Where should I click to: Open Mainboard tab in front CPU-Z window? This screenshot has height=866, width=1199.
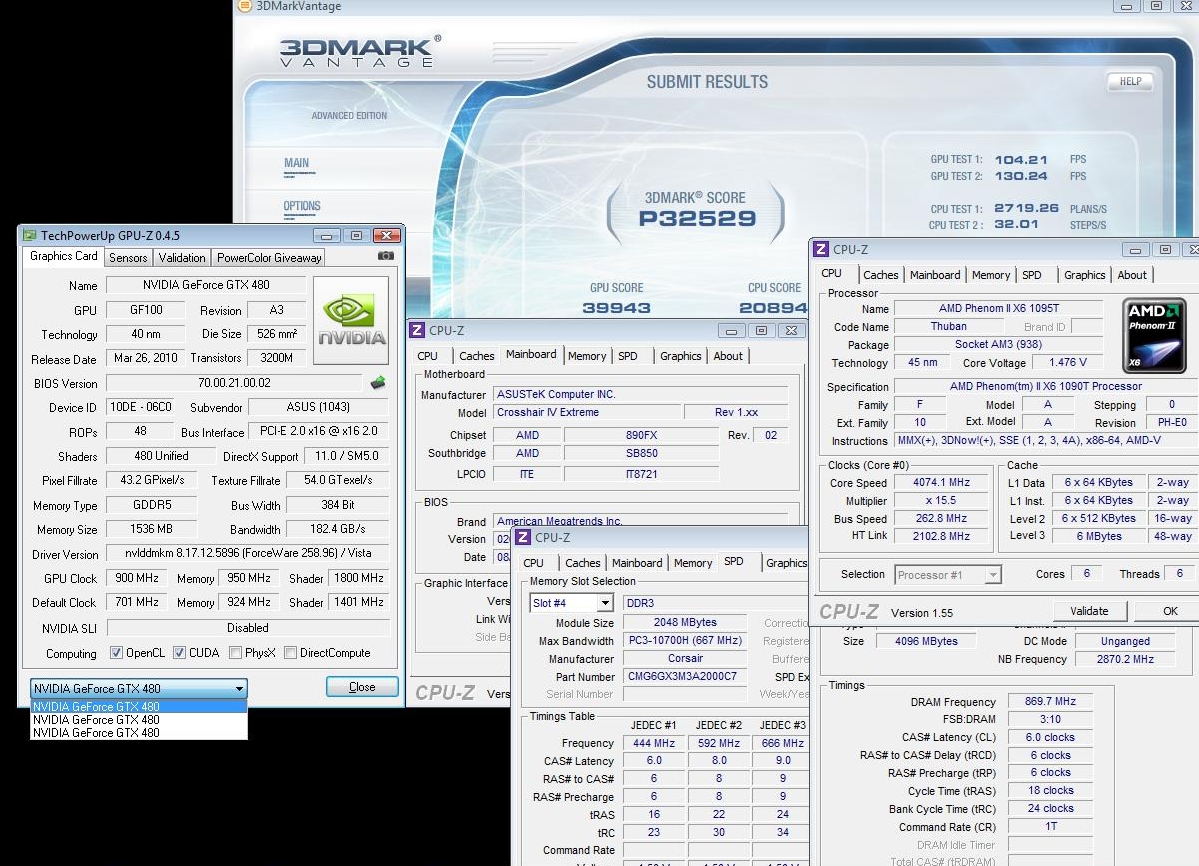click(935, 275)
